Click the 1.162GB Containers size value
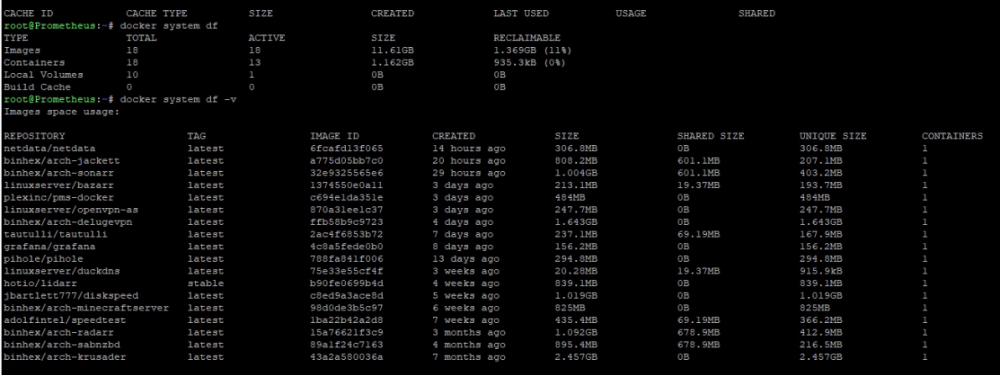Image resolution: width=1000 pixels, height=375 pixels. click(x=392, y=62)
